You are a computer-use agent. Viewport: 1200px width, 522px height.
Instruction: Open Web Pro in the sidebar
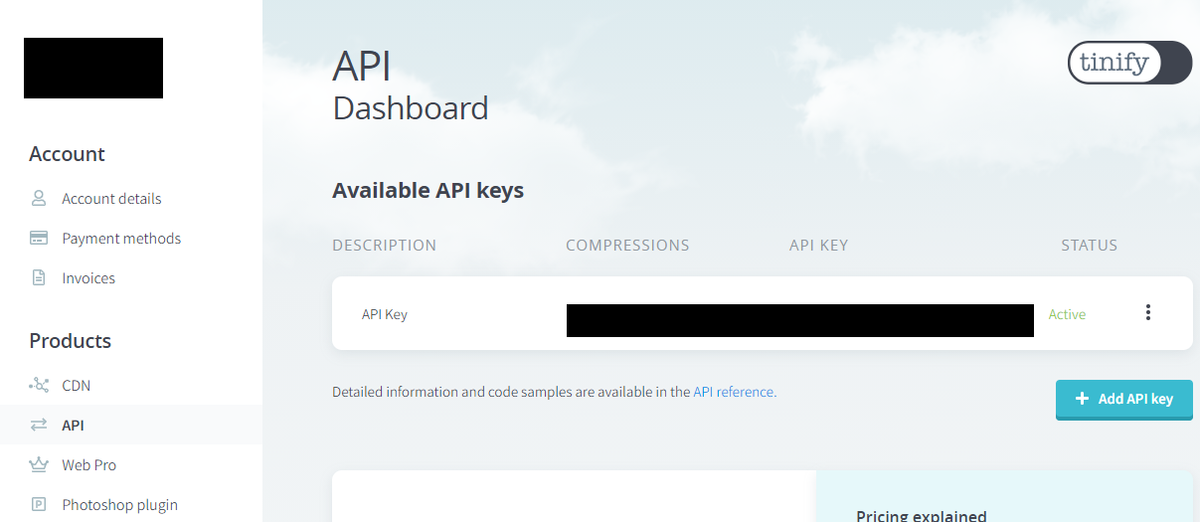(x=89, y=465)
